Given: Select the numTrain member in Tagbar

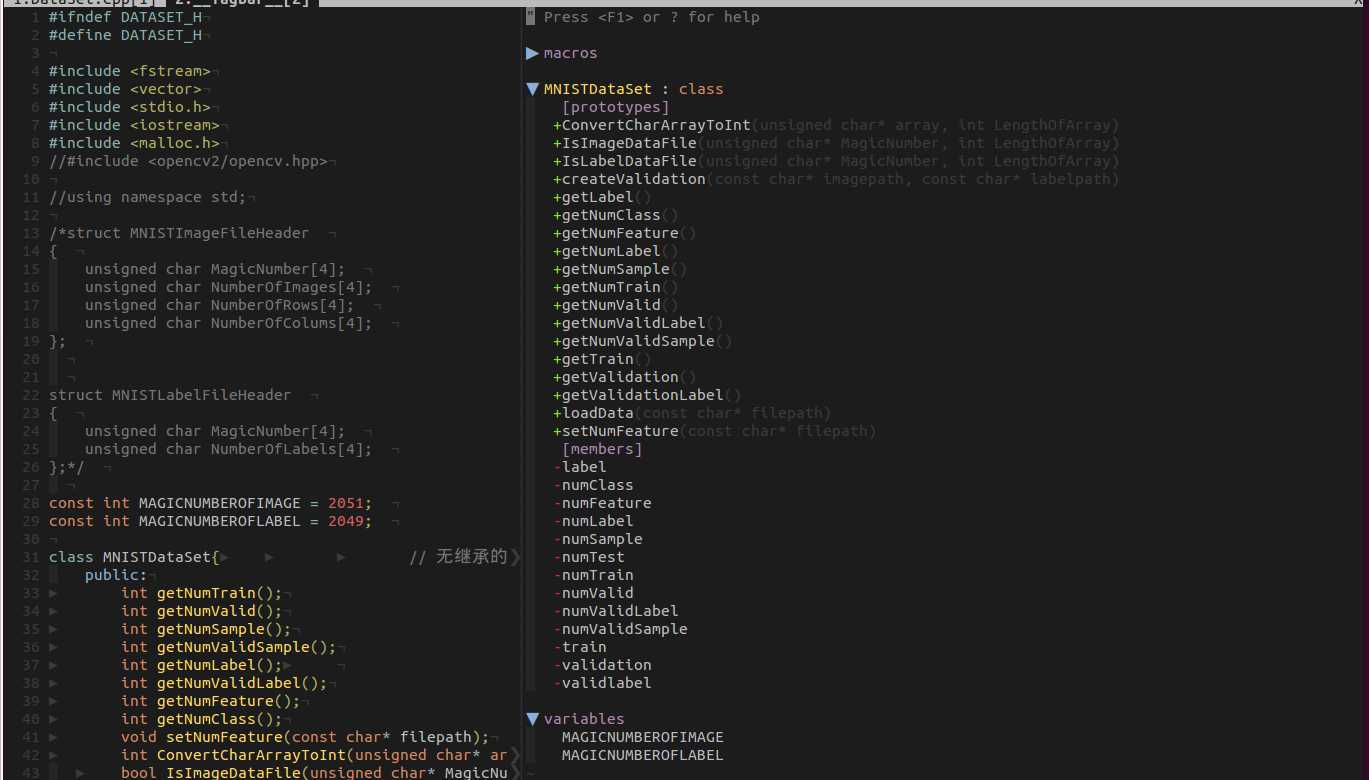Looking at the screenshot, I should 597,575.
